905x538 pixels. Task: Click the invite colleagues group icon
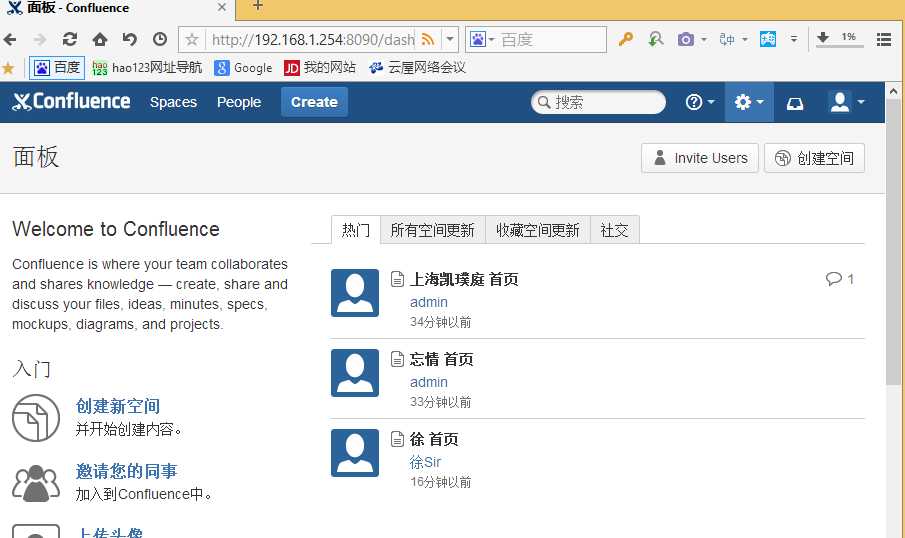click(x=36, y=482)
